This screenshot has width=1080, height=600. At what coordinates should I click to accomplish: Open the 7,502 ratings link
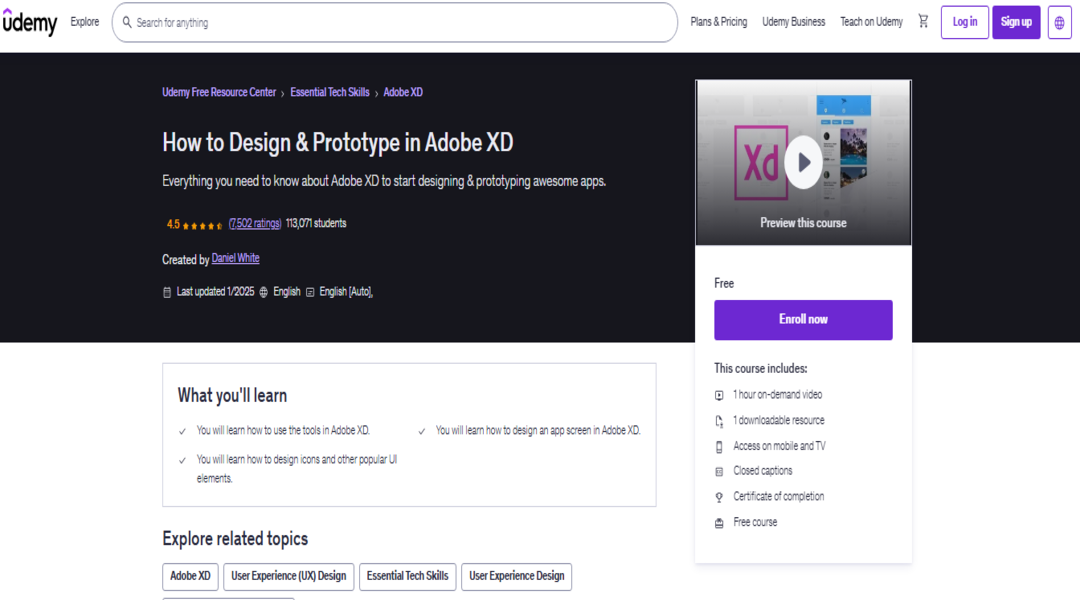click(x=255, y=223)
